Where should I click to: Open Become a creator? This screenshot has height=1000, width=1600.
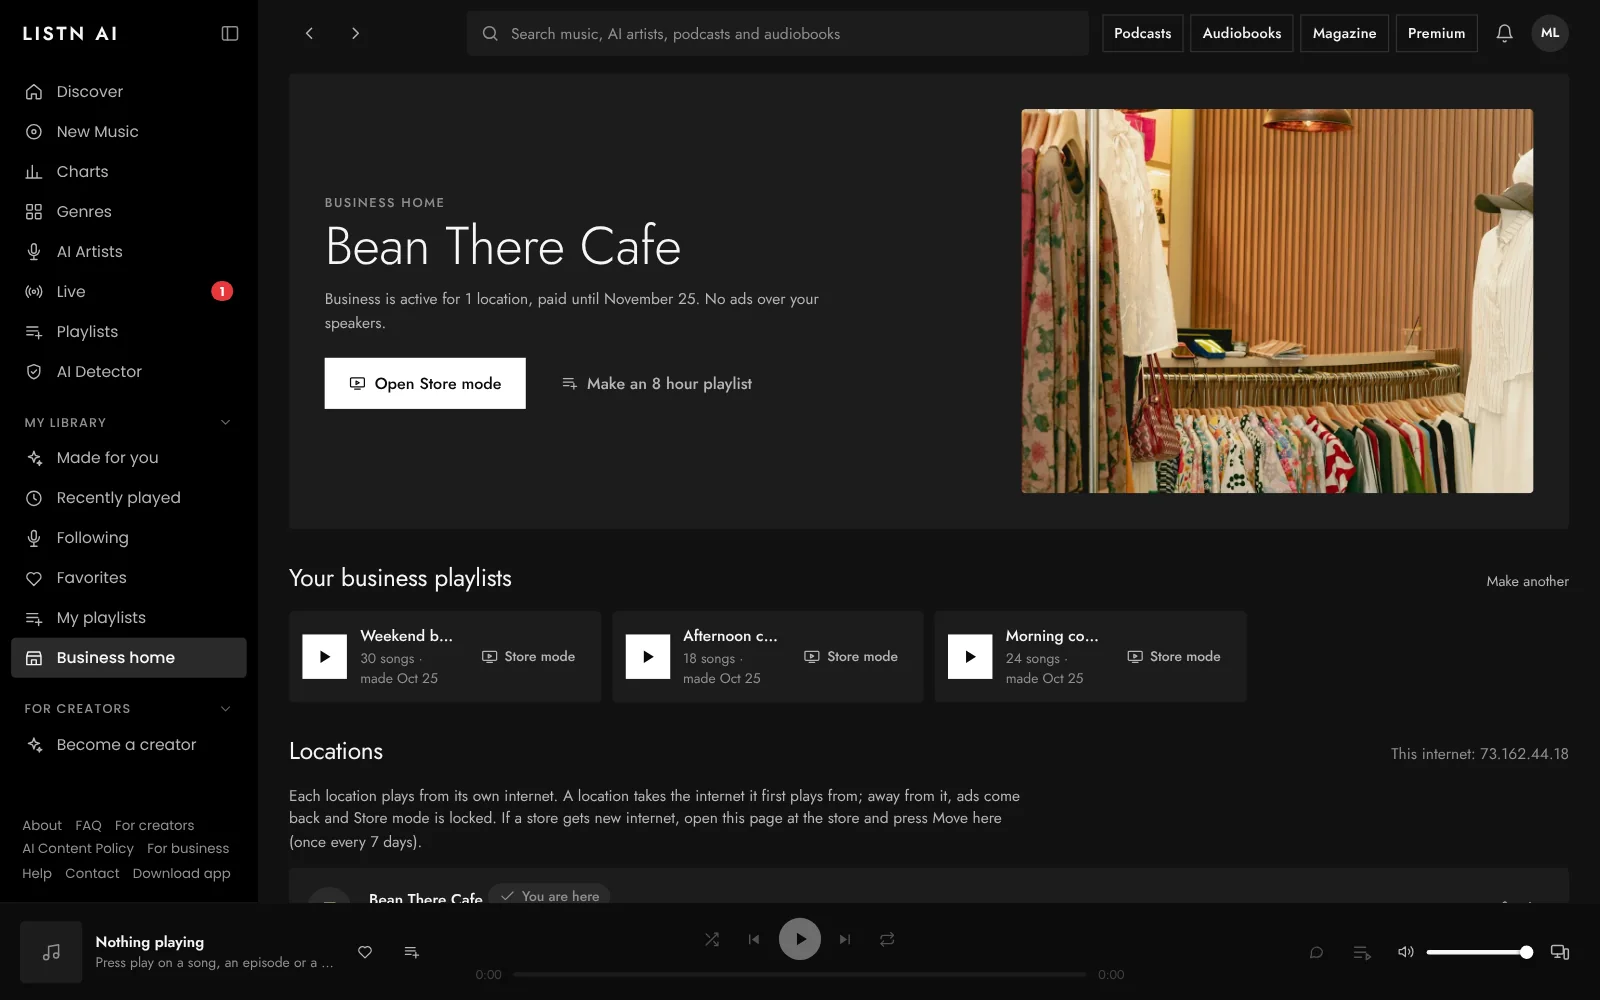pos(128,744)
